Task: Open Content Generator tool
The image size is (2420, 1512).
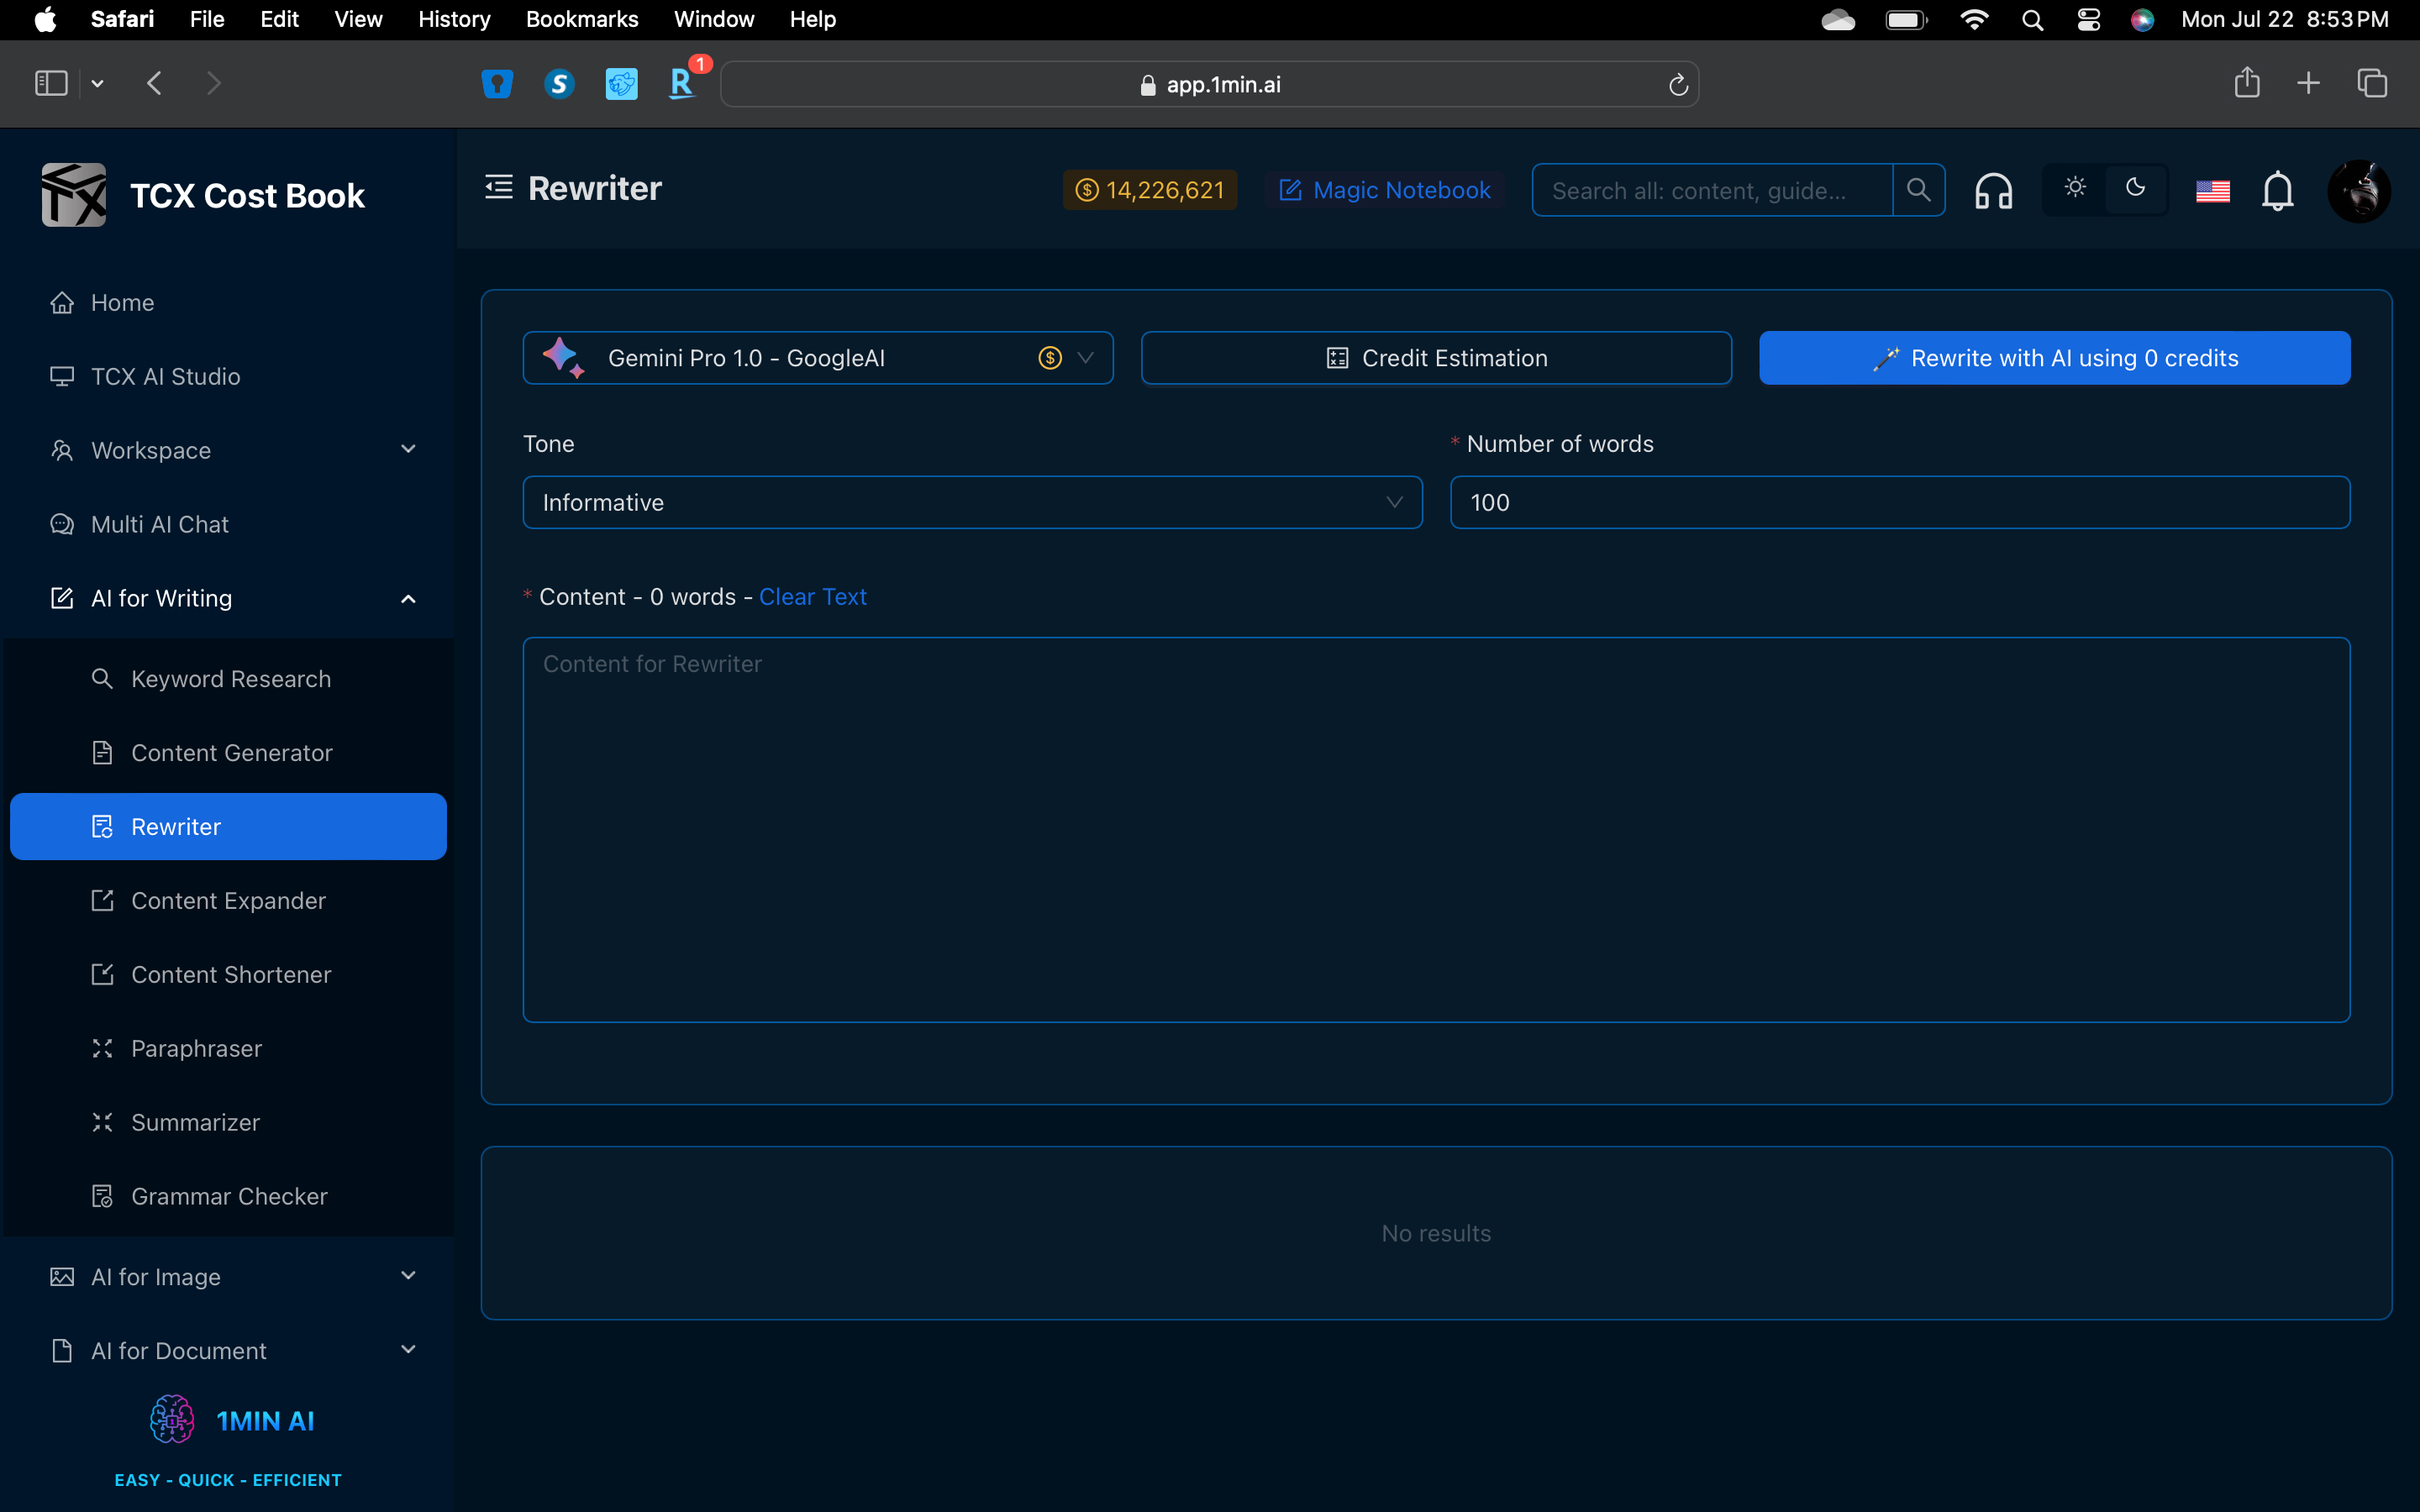Action: click(x=228, y=753)
